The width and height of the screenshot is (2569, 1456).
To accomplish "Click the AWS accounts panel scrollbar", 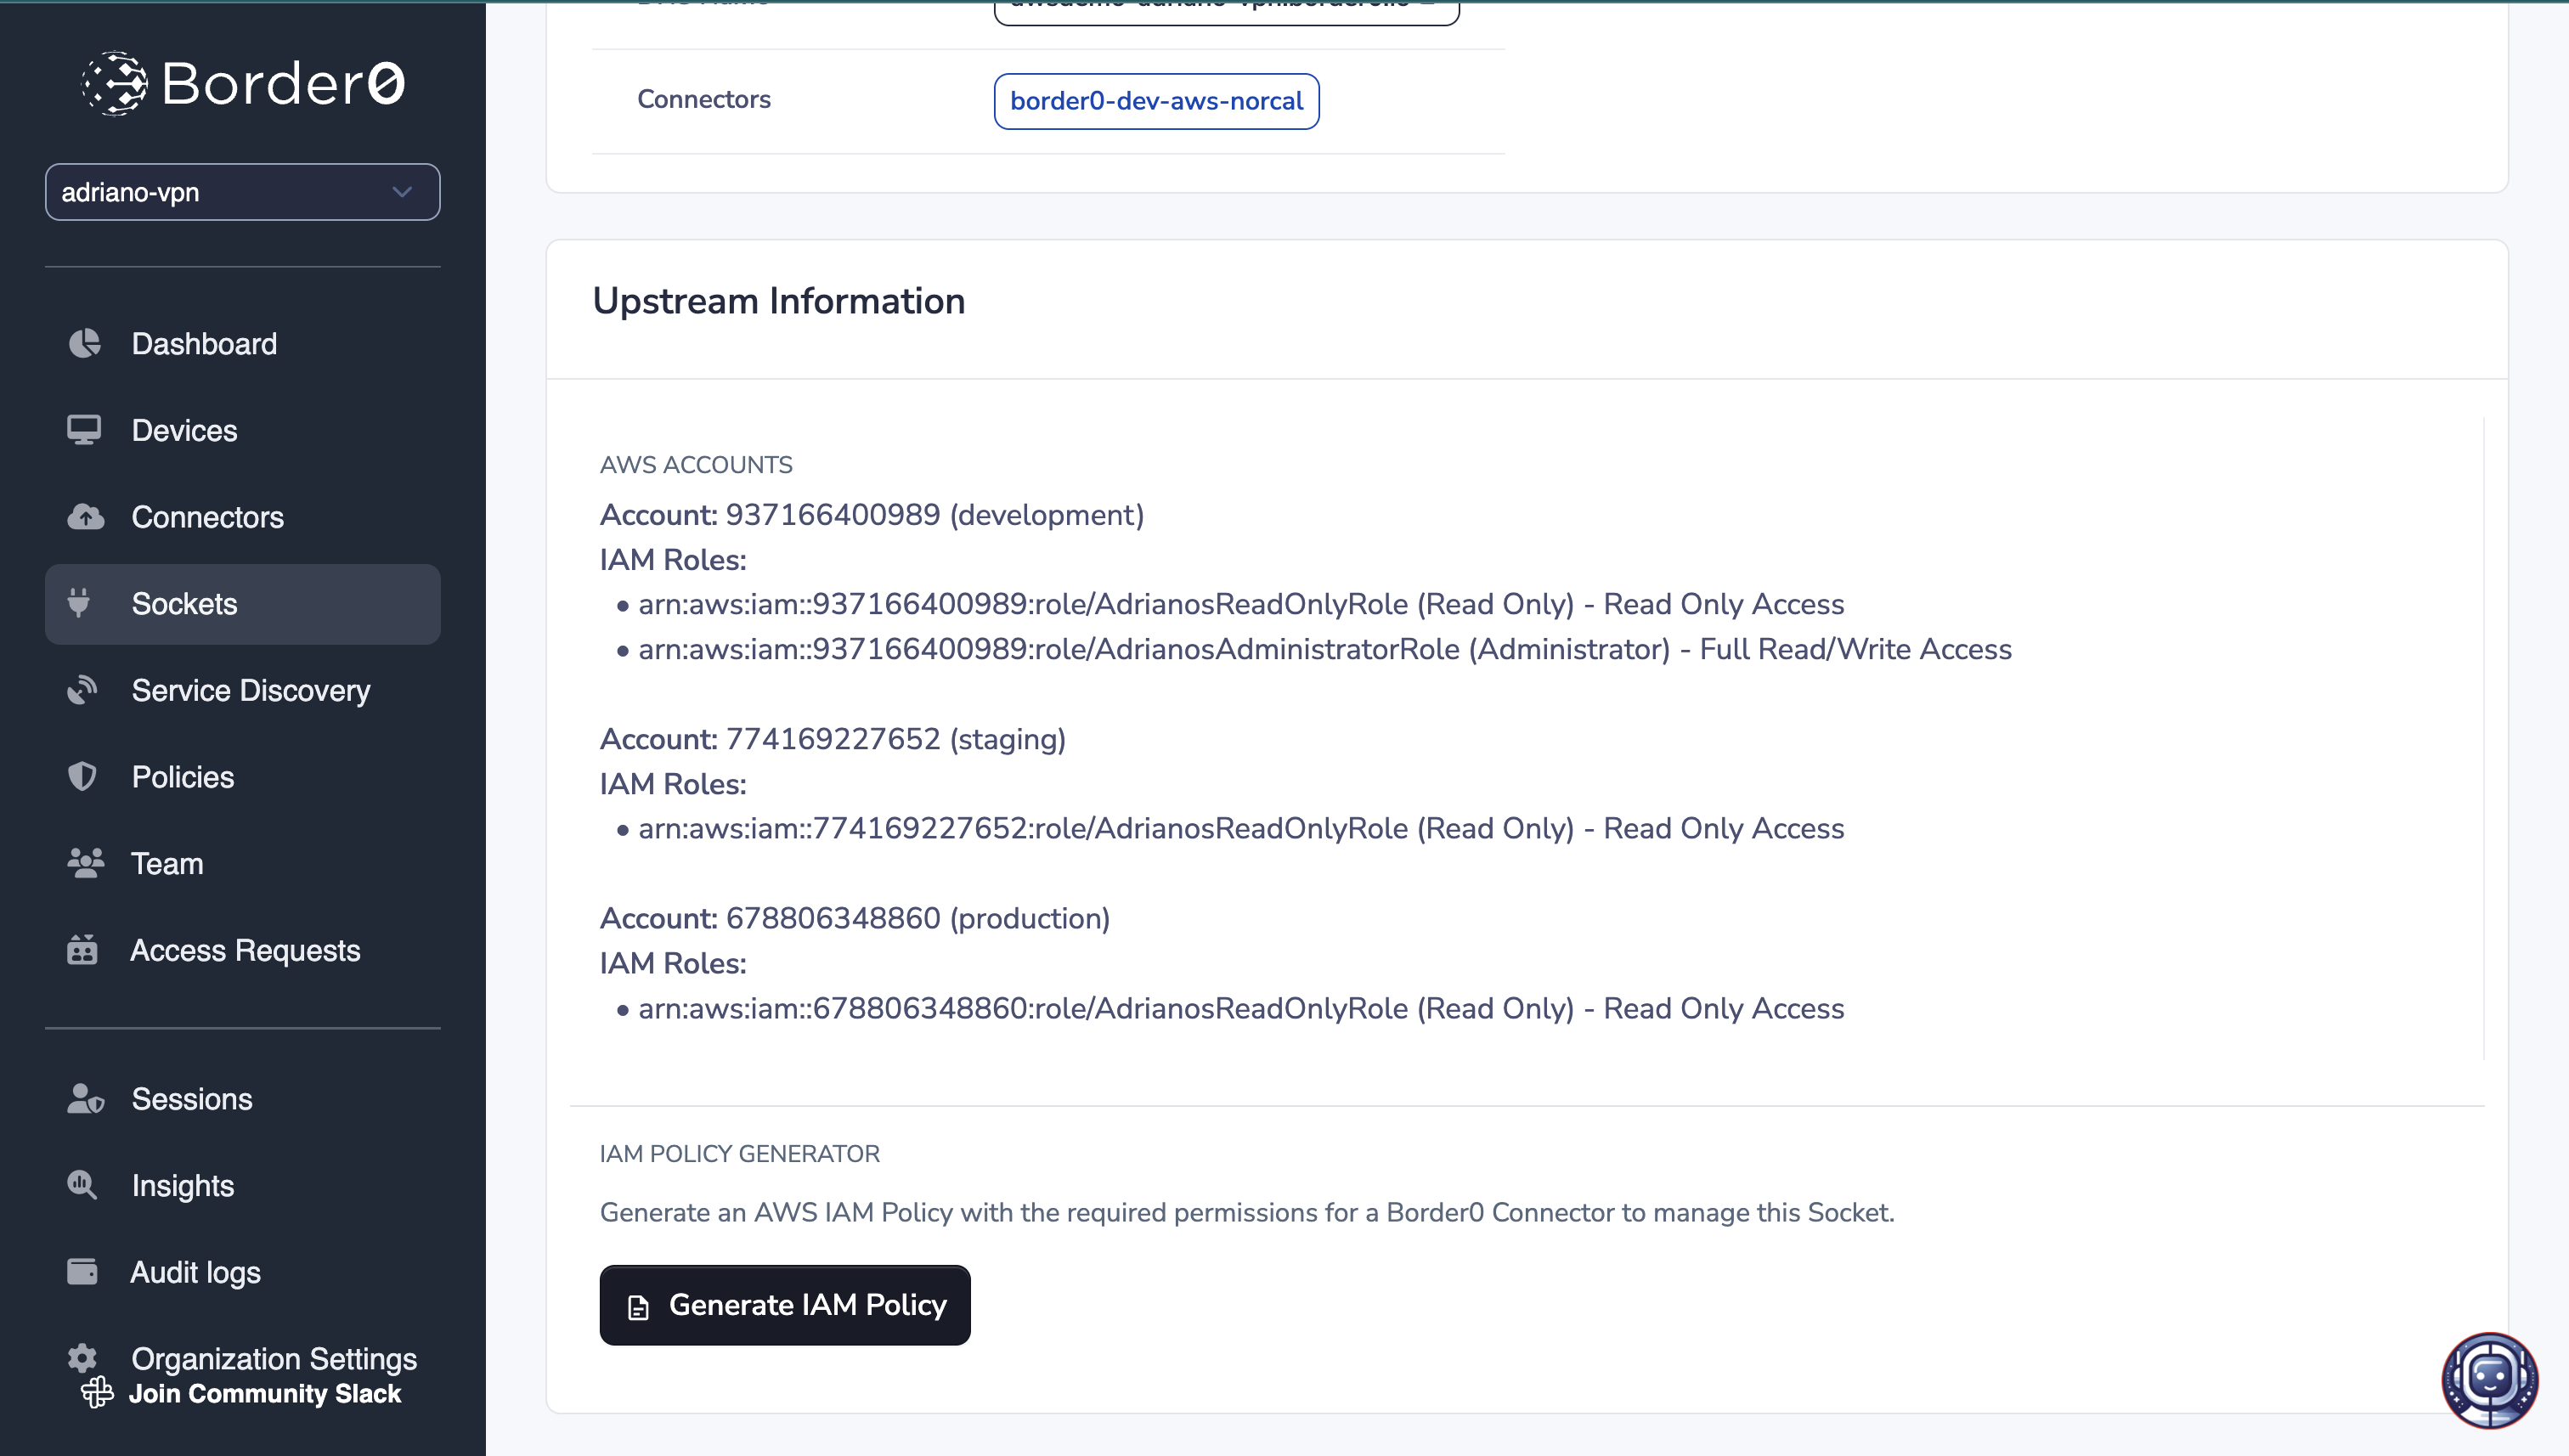I will click(2484, 738).
